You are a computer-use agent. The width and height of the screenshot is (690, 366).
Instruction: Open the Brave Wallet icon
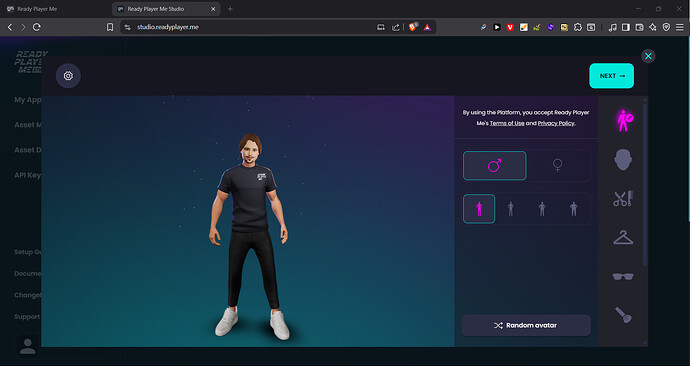click(x=639, y=27)
